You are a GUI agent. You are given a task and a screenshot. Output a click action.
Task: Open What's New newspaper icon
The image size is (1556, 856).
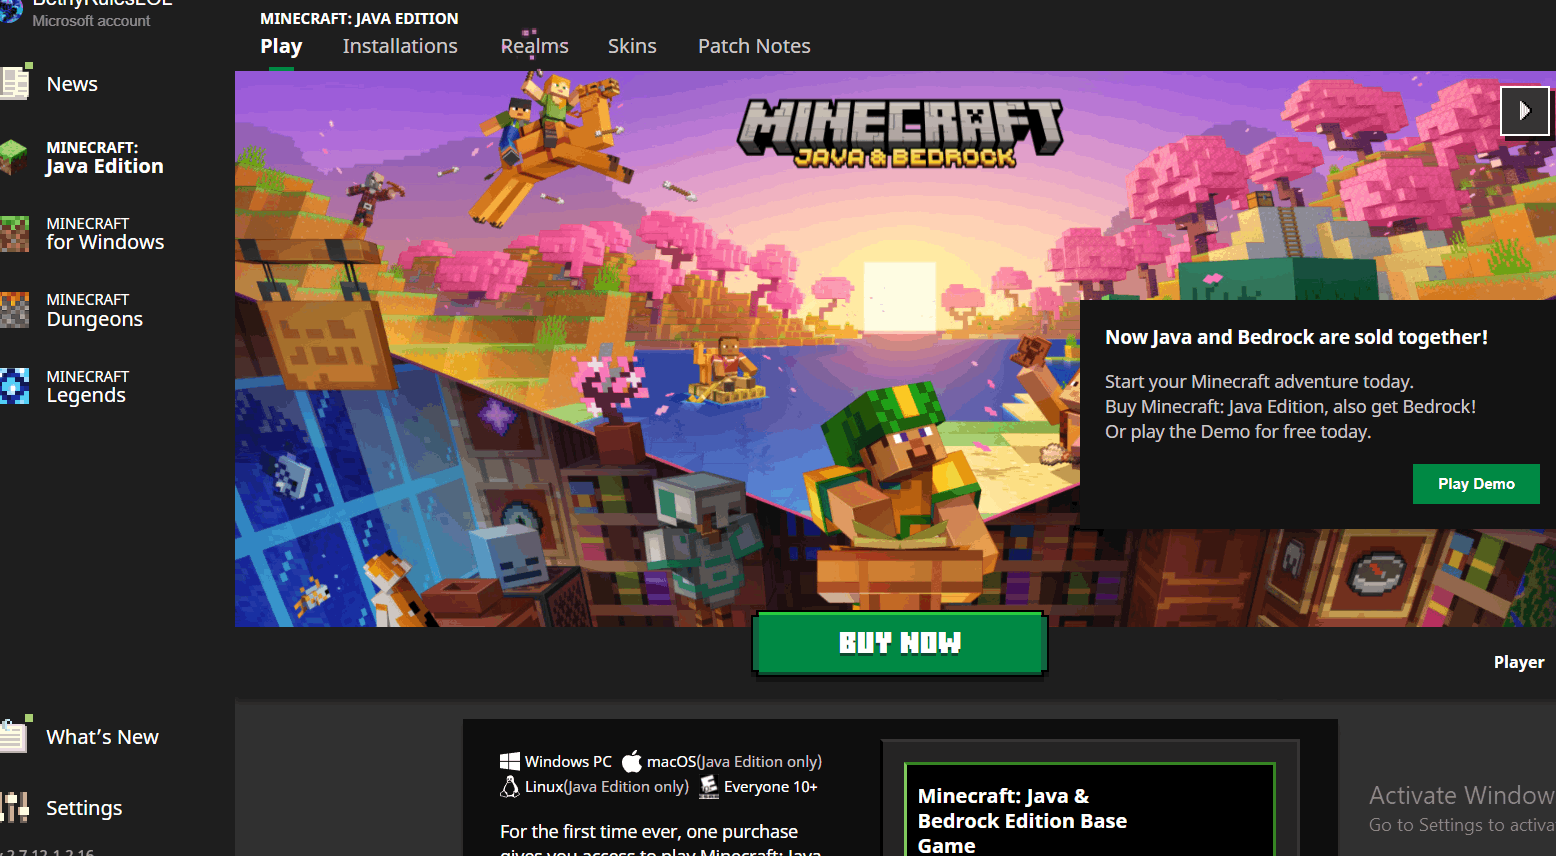[x=15, y=735]
